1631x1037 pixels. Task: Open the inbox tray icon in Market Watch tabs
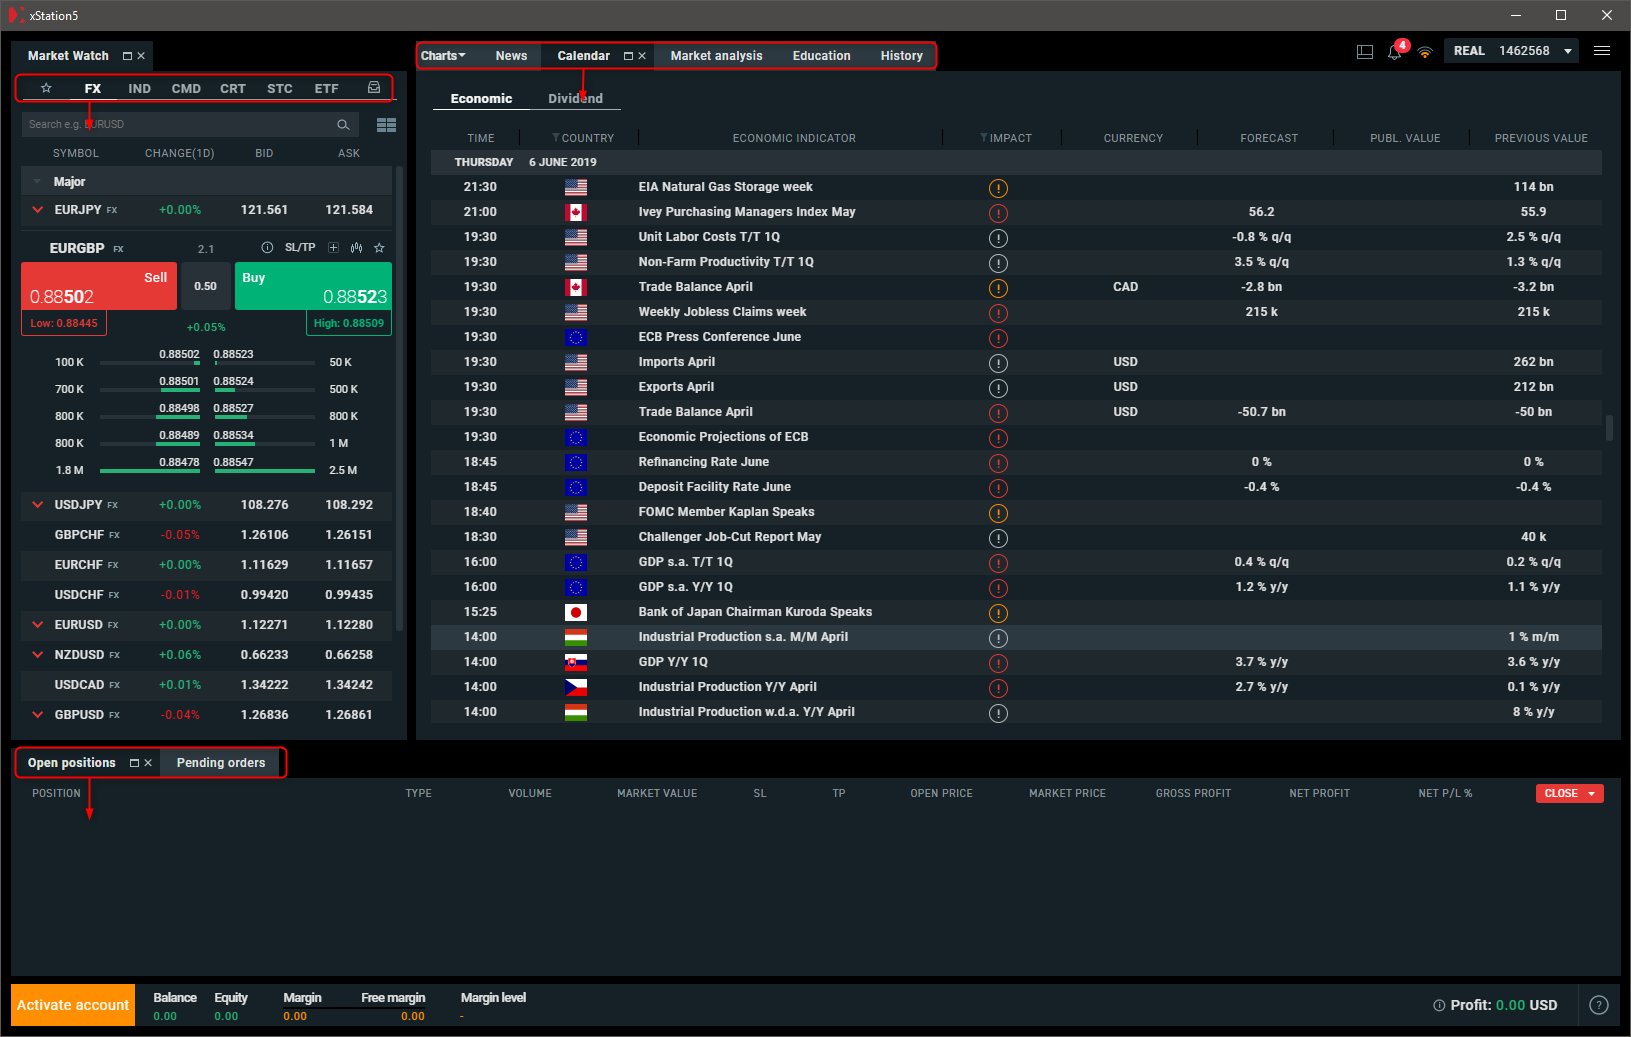[374, 88]
